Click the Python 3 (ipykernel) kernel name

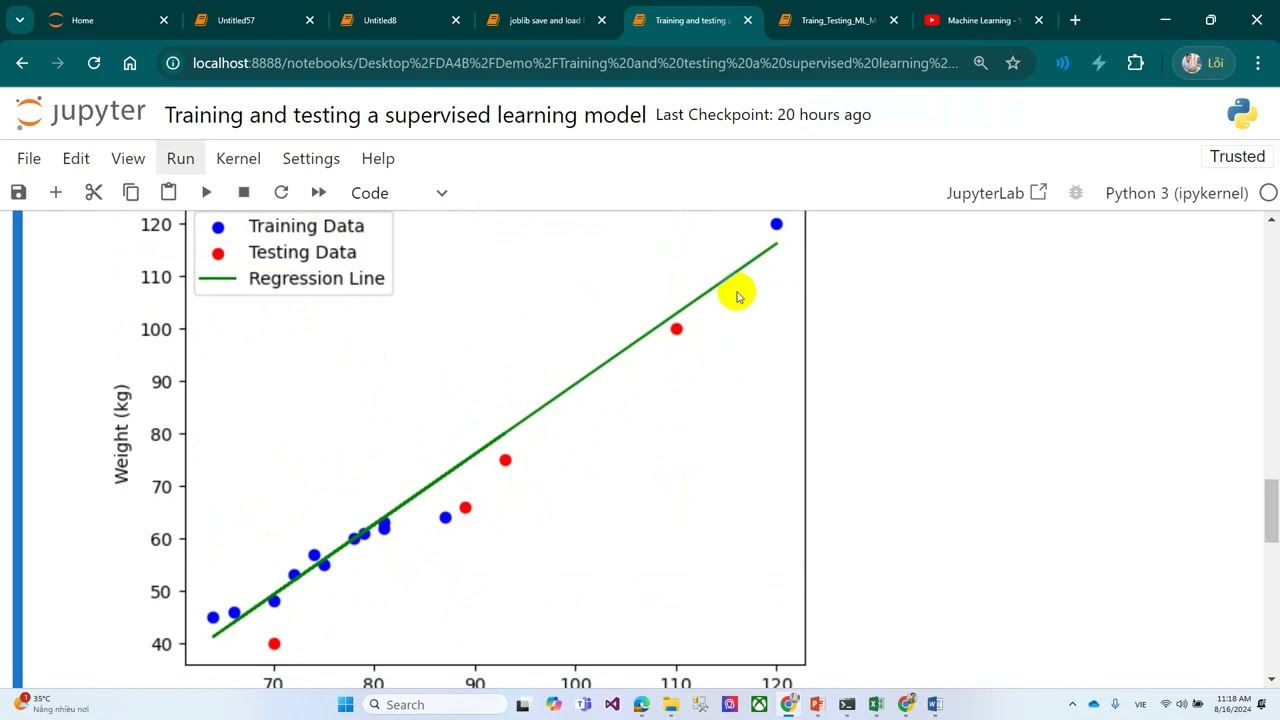[x=1177, y=193]
